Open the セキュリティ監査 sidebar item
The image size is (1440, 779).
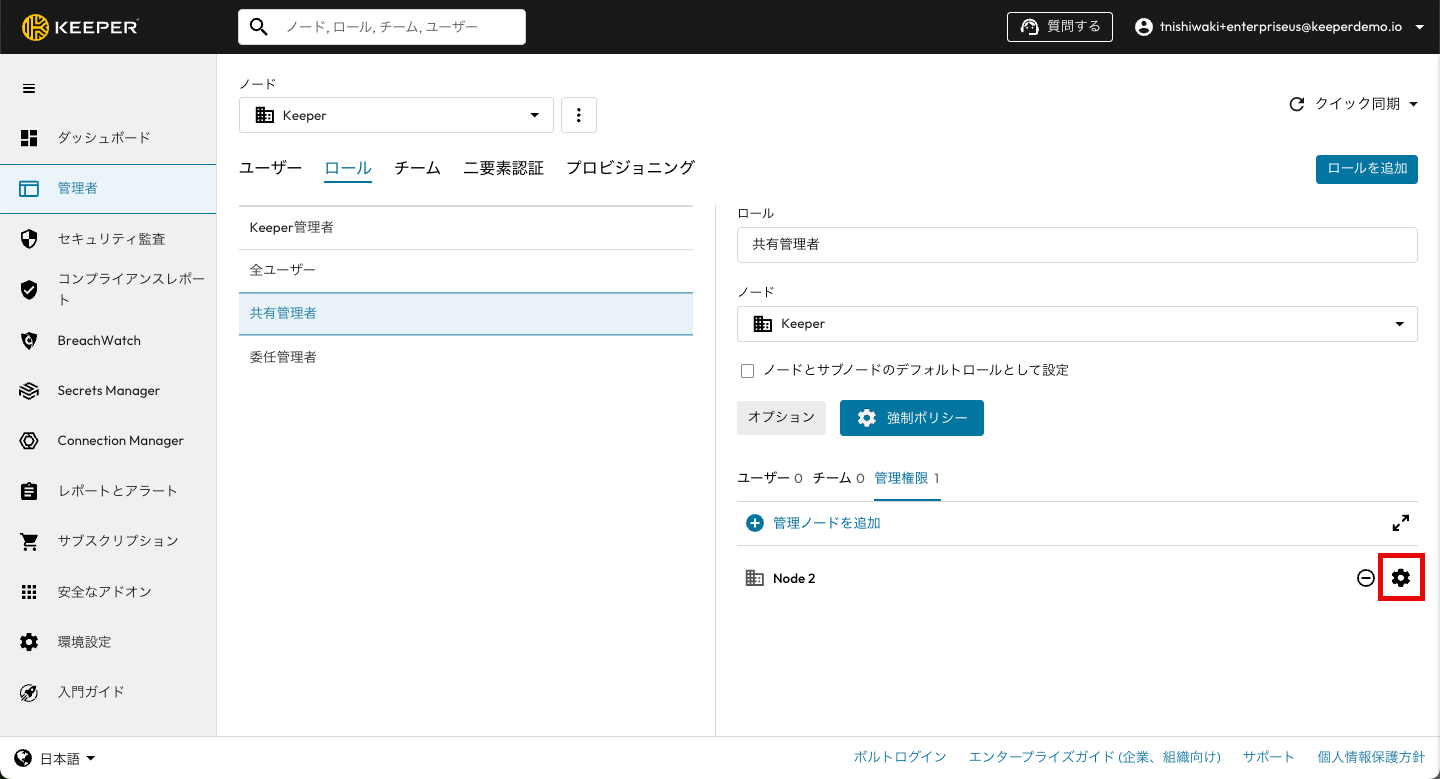[111, 239]
